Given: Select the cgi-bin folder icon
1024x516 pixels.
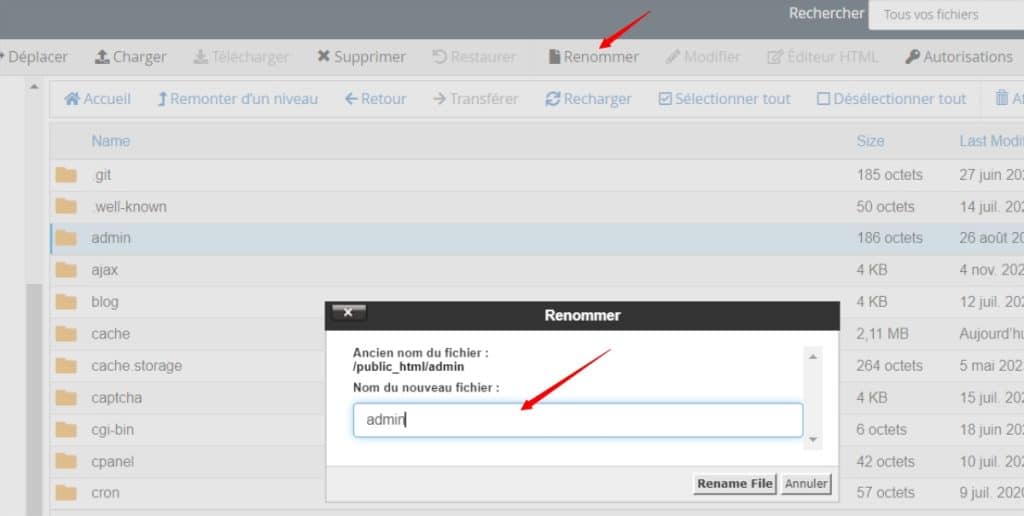Looking at the screenshot, I should point(66,430).
